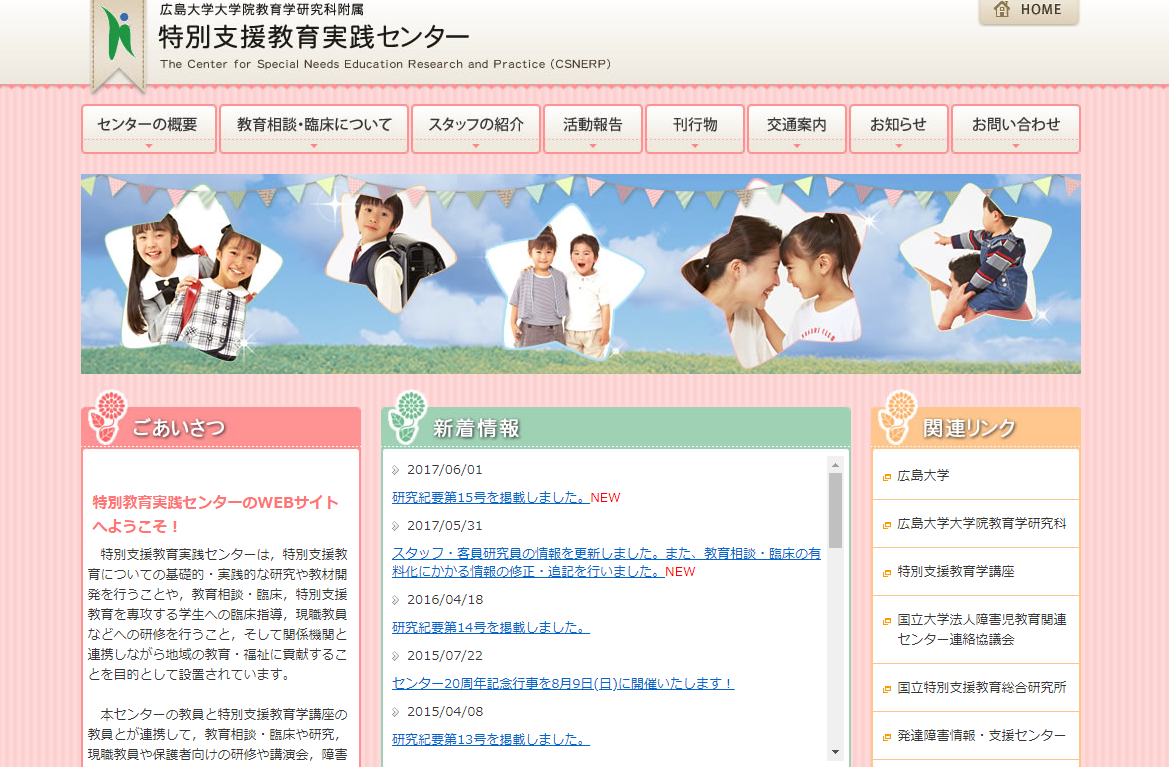This screenshot has height=767, width=1169.
Task: Visit the 広島大学 related link
Action: [x=923, y=476]
